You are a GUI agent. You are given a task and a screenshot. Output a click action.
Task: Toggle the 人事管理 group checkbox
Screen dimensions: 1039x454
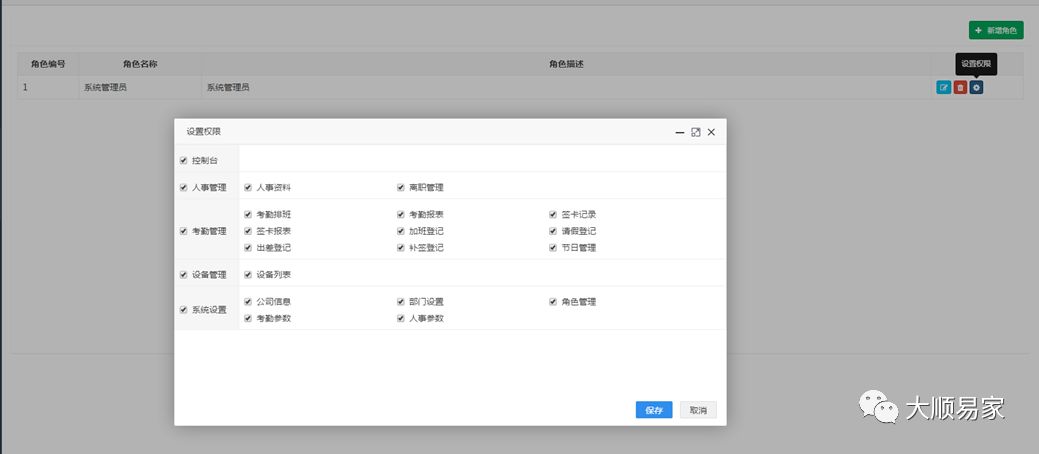184,187
